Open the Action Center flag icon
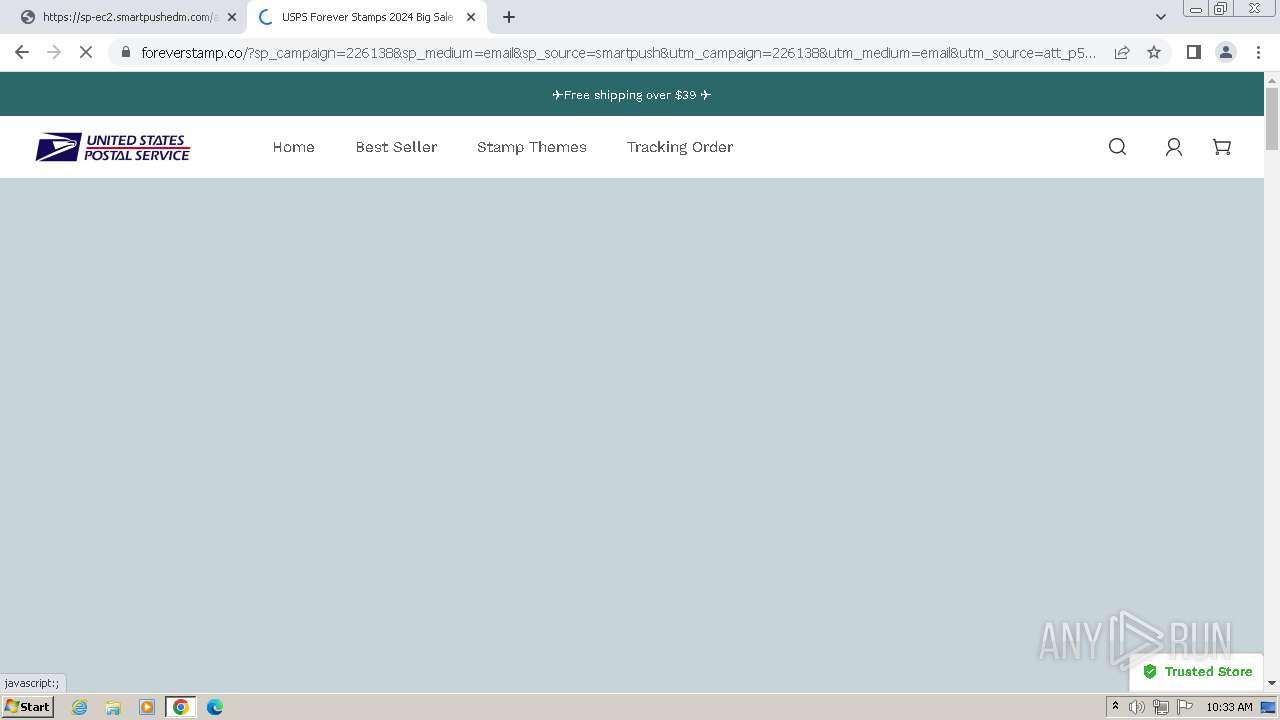The image size is (1280, 720). pyautogui.click(x=1185, y=707)
